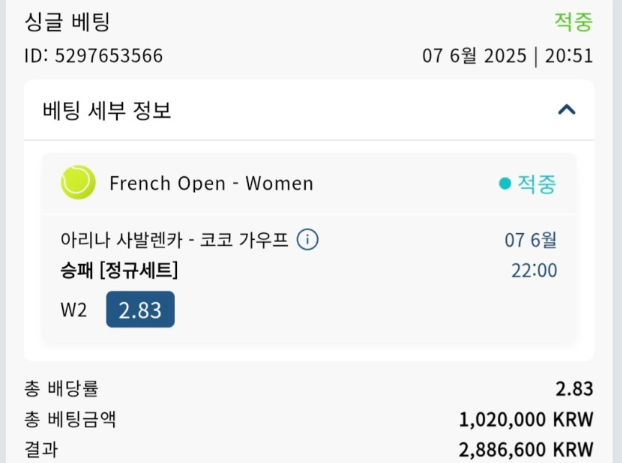Click the French Open - Women title
Viewport: 622px width, 463px height.
(x=211, y=183)
